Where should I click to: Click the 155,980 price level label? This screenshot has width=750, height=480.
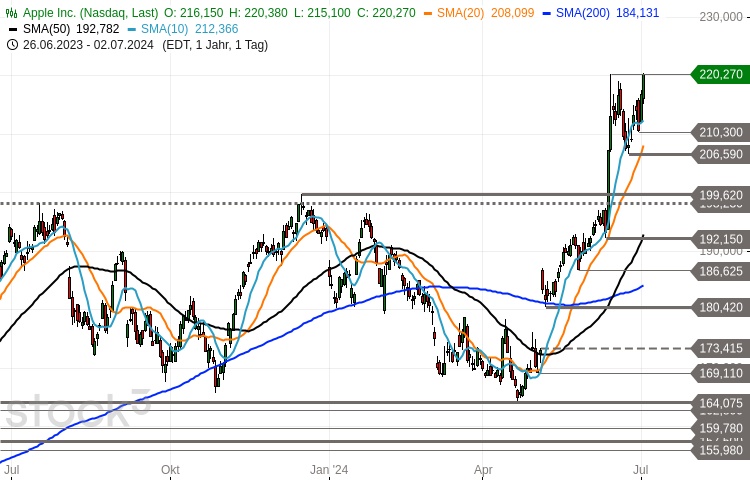coord(720,450)
